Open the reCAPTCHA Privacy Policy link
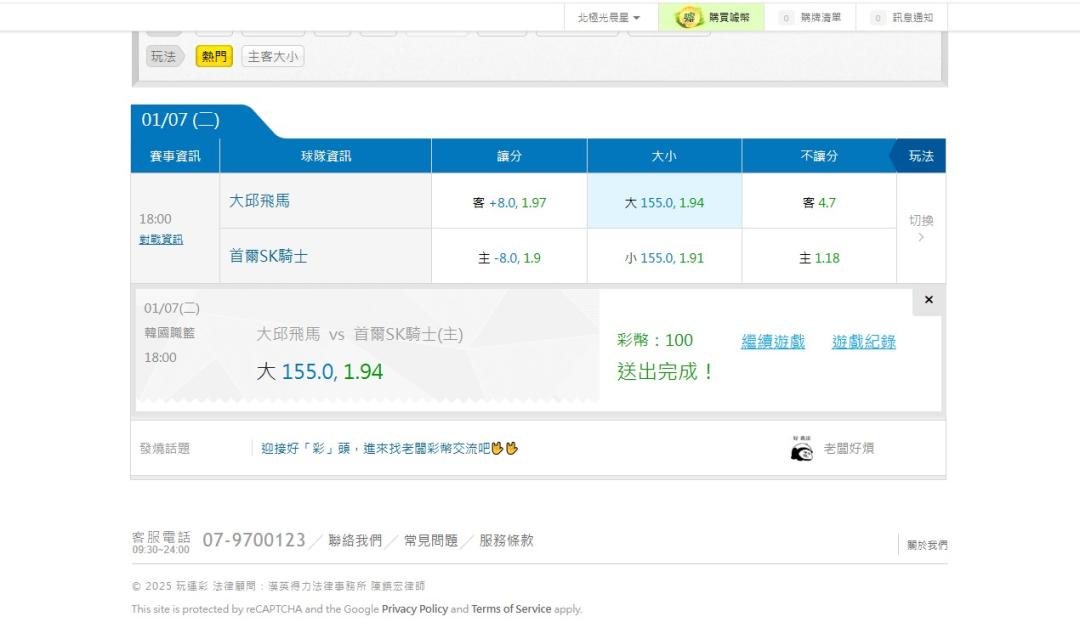The width and height of the screenshot is (1080, 628). [415, 609]
